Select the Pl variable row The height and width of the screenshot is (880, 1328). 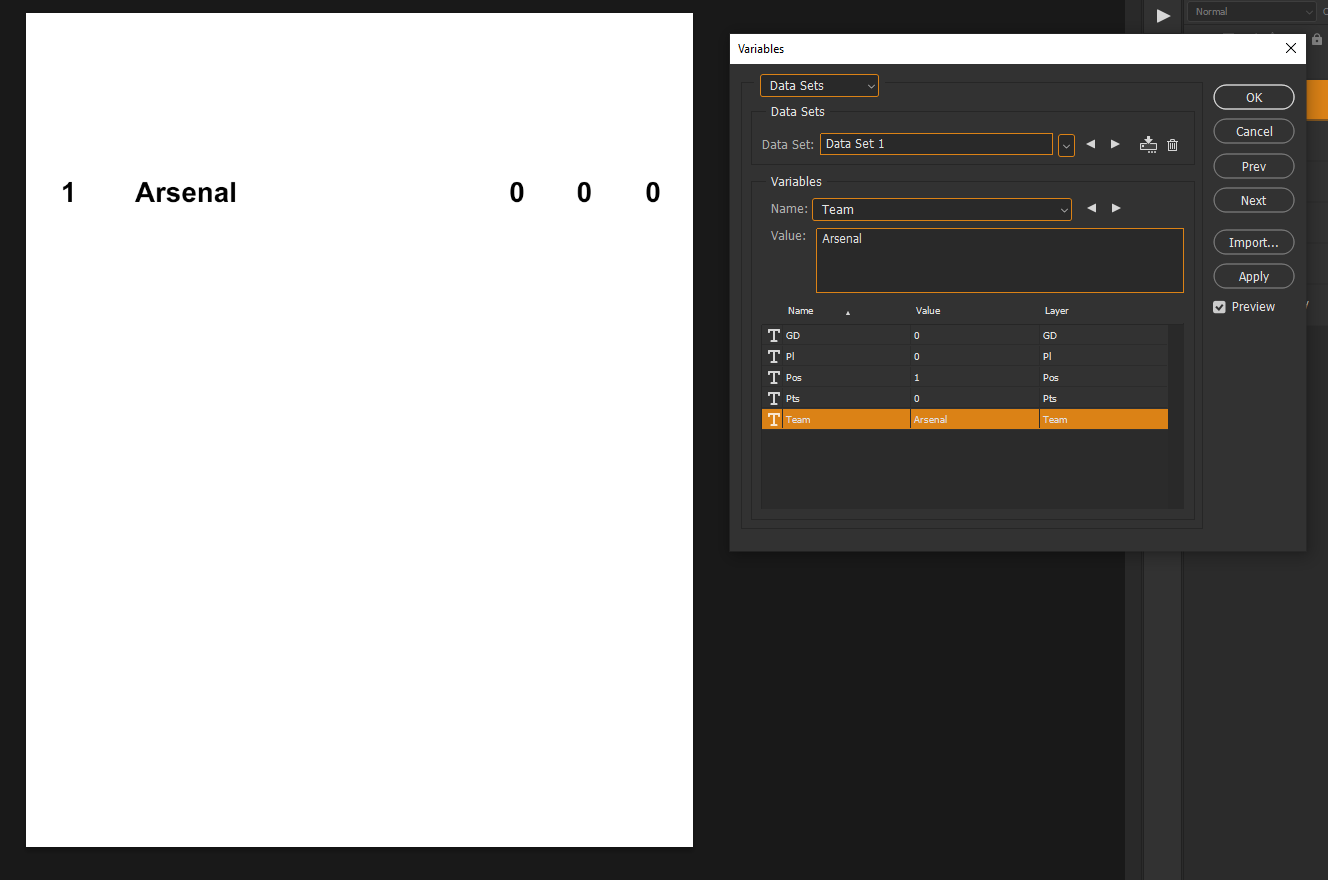(x=965, y=357)
